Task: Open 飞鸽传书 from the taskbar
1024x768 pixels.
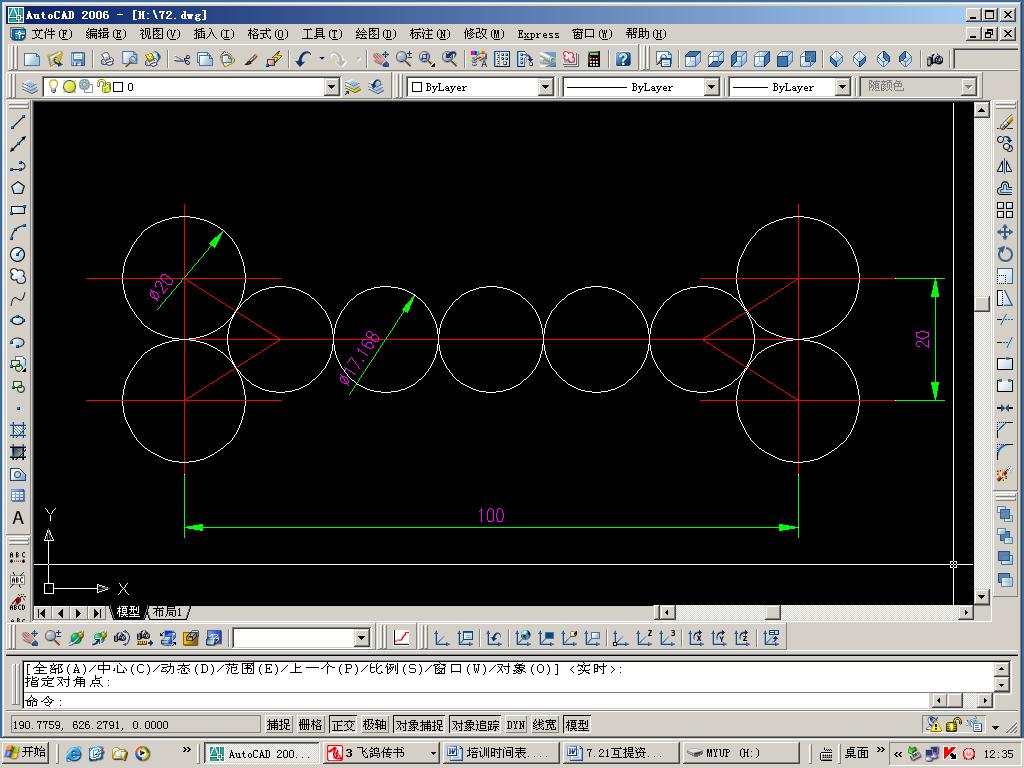Action: click(382, 753)
